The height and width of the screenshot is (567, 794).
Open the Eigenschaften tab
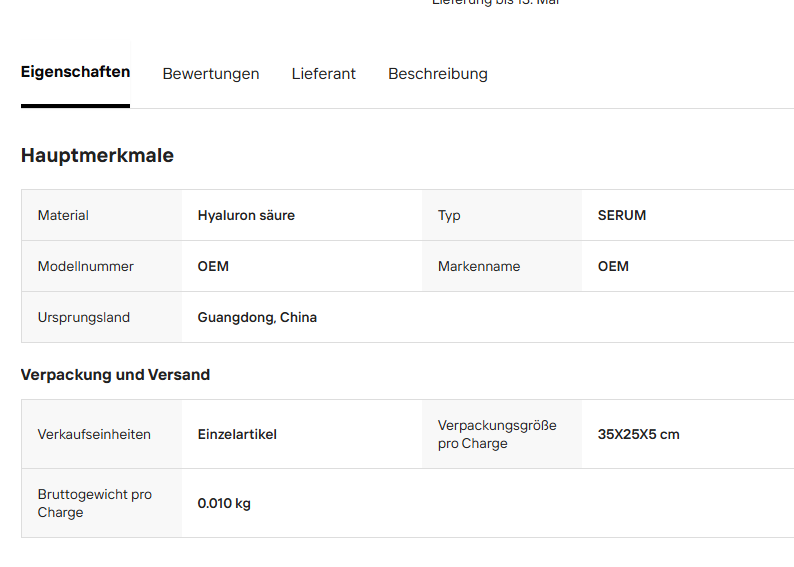click(x=75, y=72)
